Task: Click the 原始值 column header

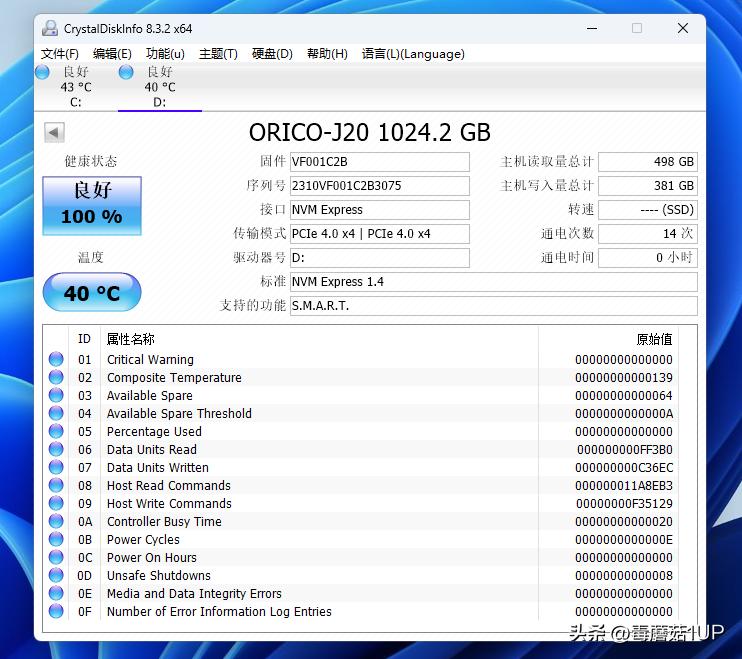Action: (x=654, y=339)
